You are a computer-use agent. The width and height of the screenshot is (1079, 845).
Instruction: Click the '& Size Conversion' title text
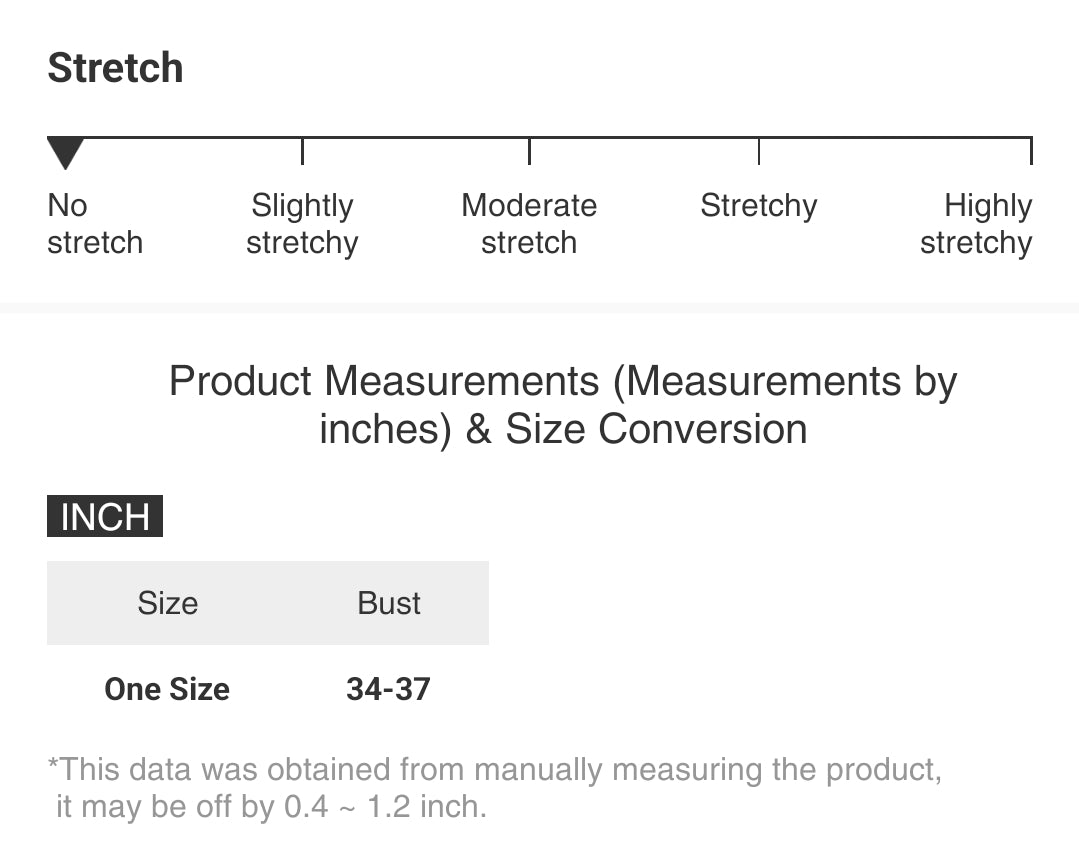[x=636, y=429]
